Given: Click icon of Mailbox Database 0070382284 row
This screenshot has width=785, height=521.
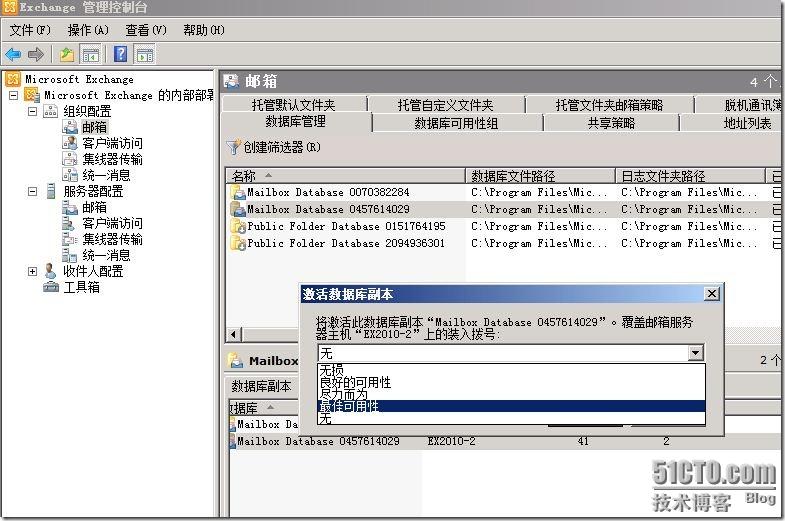Looking at the screenshot, I should (237, 192).
